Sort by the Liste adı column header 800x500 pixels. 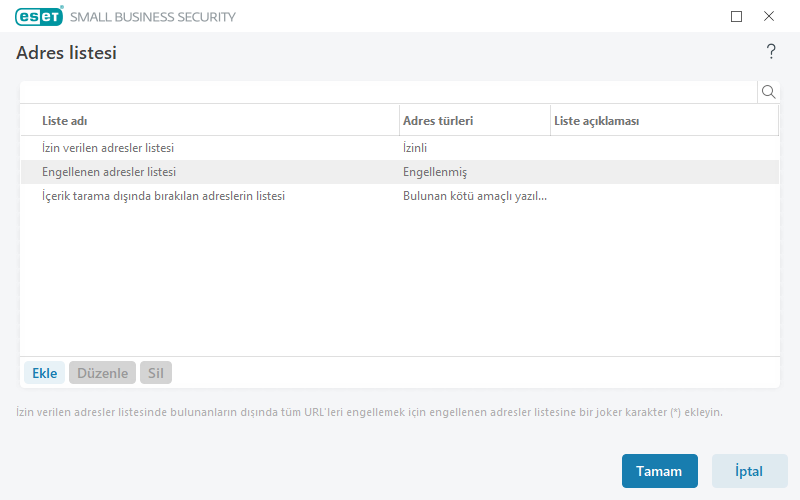(65, 121)
